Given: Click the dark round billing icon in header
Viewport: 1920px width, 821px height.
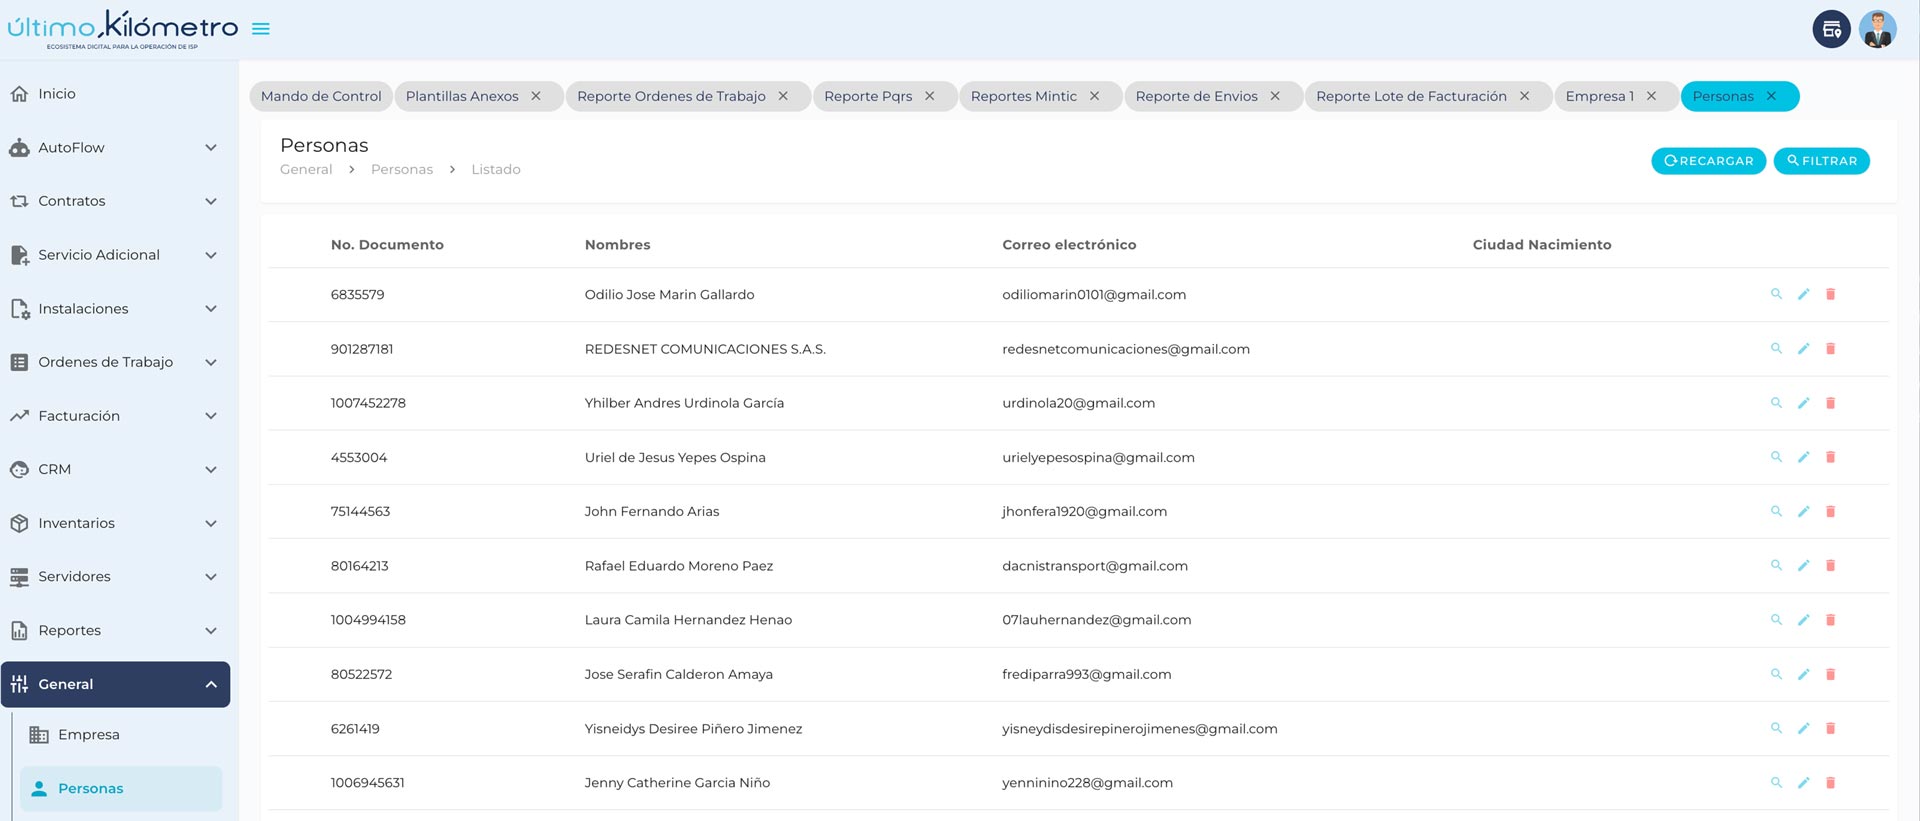Looking at the screenshot, I should [1831, 29].
